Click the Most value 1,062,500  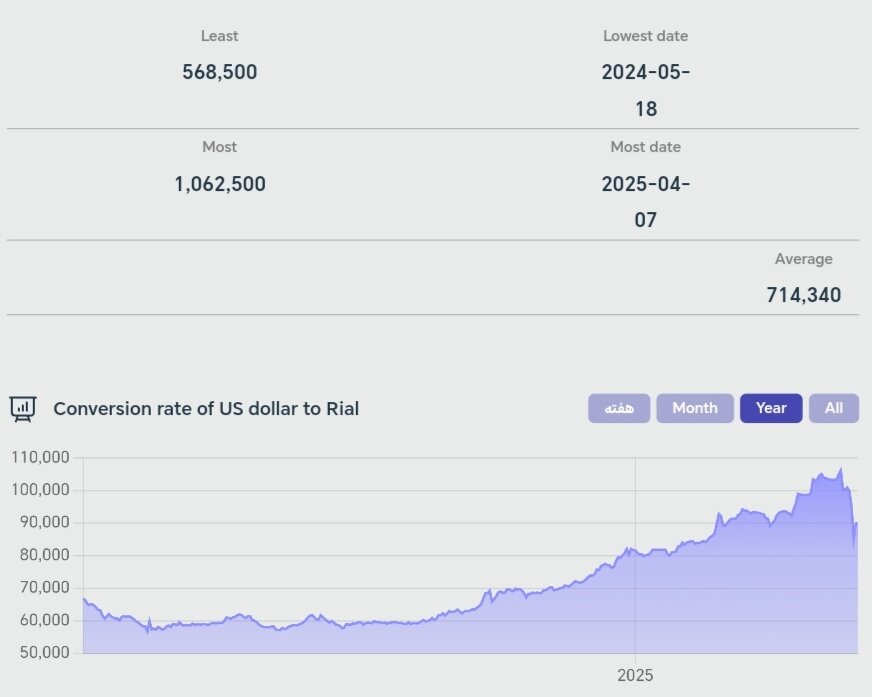220,184
